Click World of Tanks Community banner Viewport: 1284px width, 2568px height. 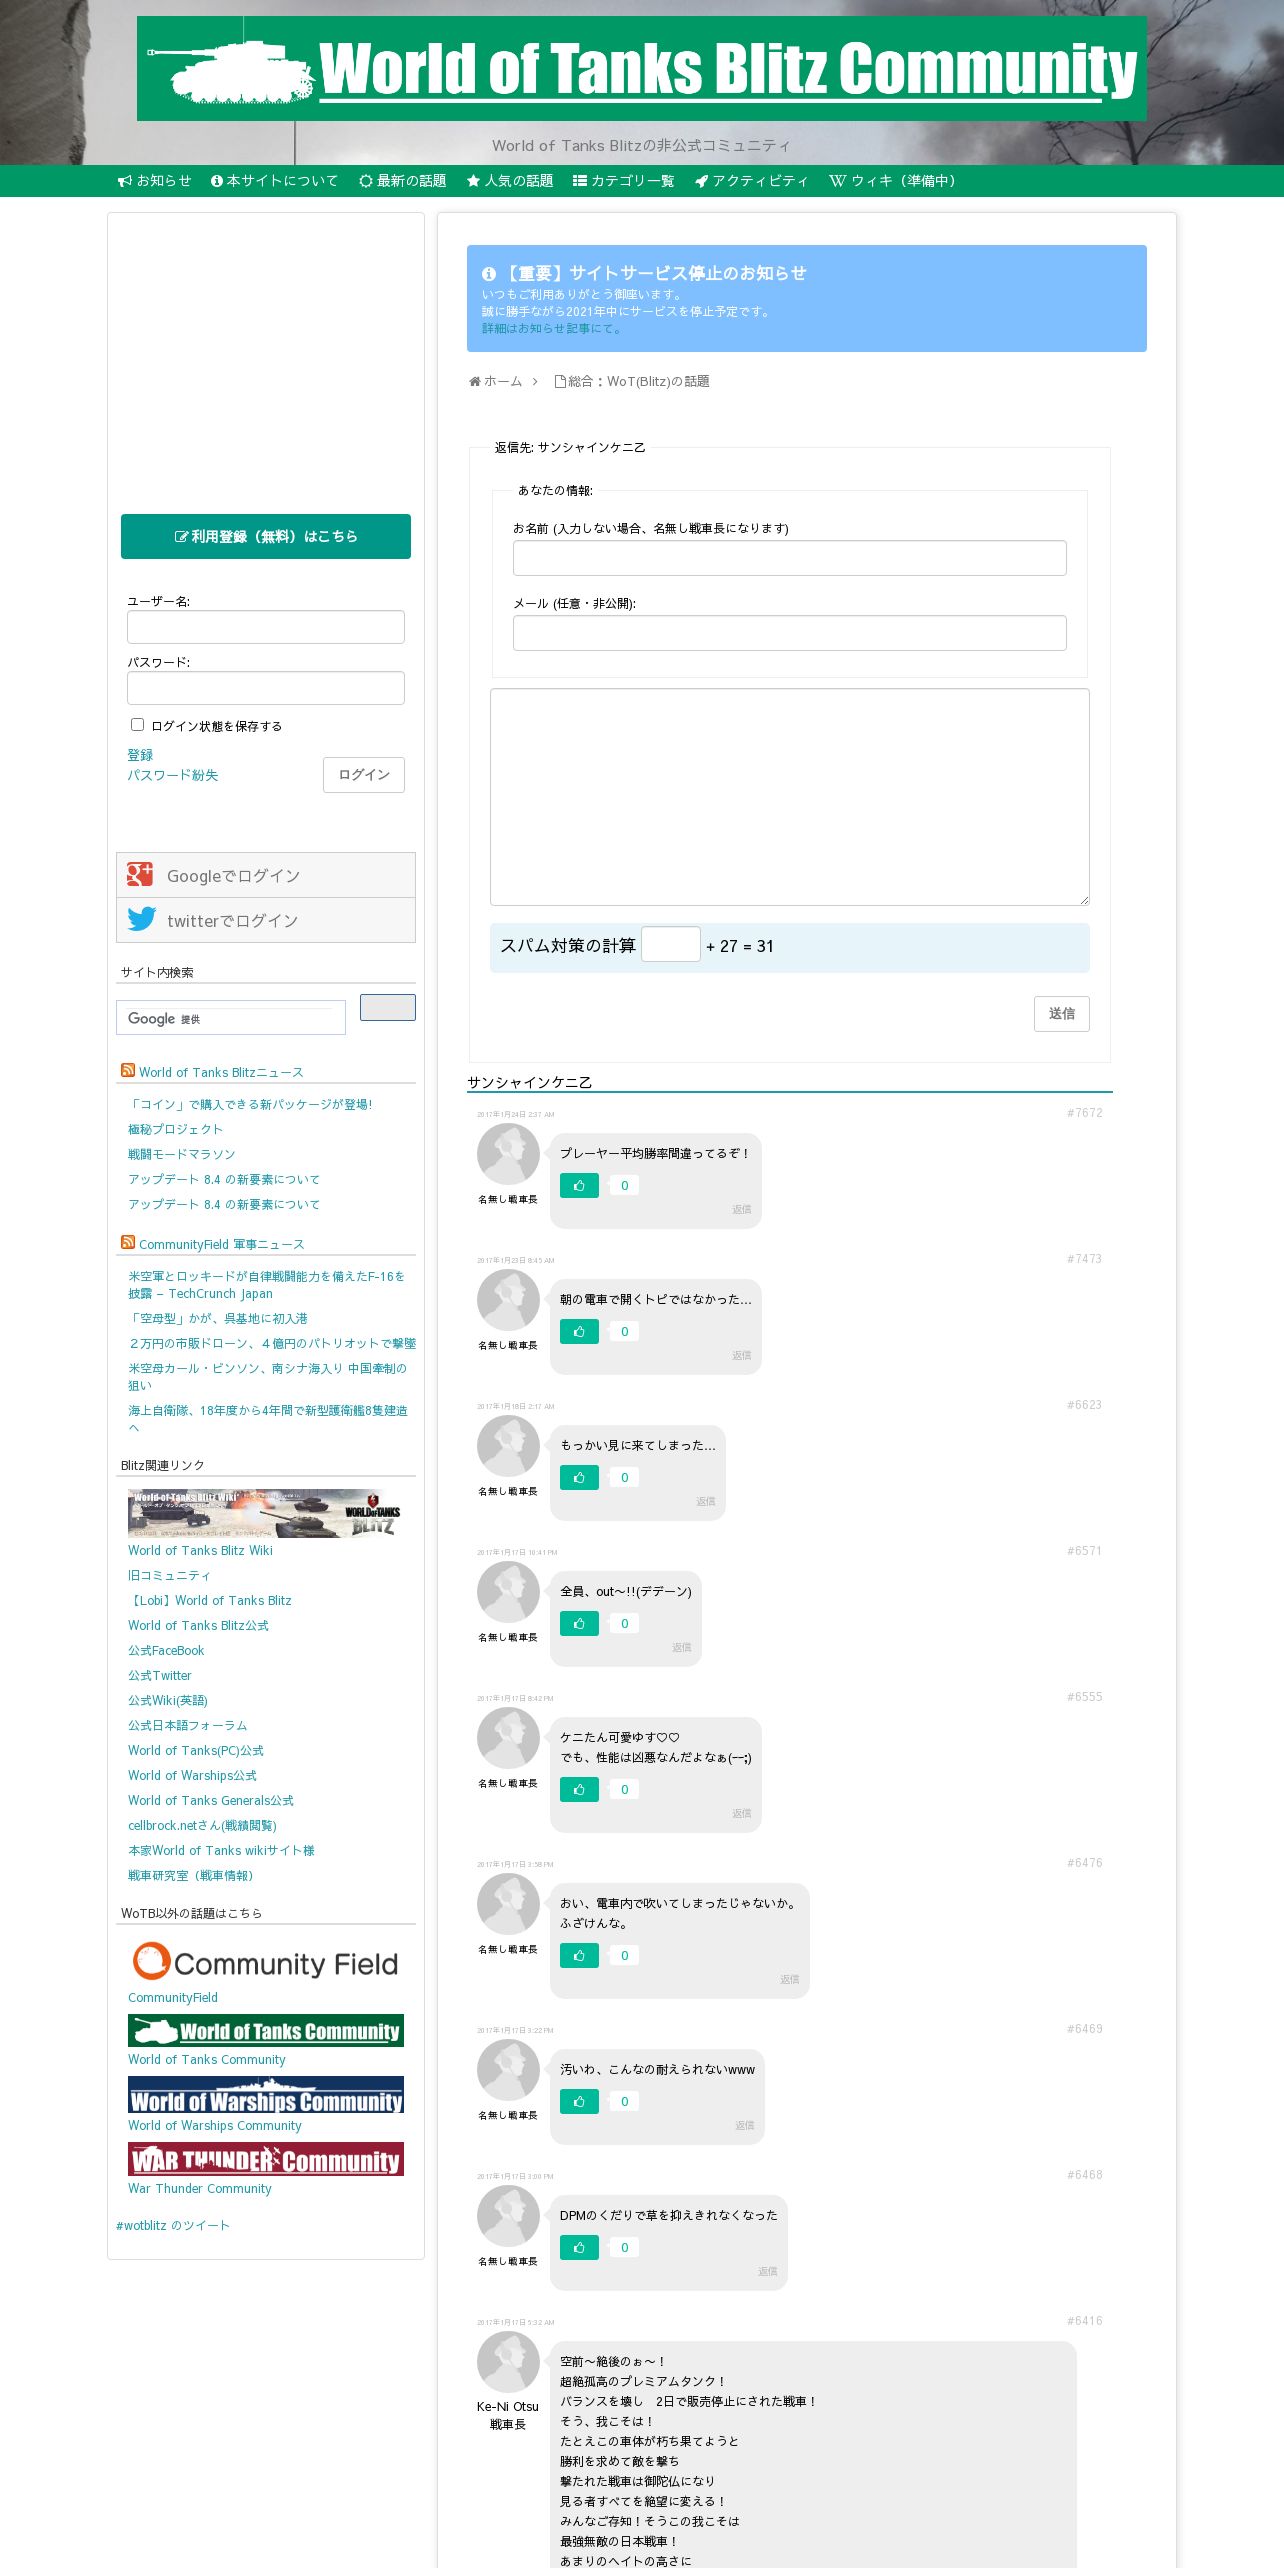tap(266, 2030)
